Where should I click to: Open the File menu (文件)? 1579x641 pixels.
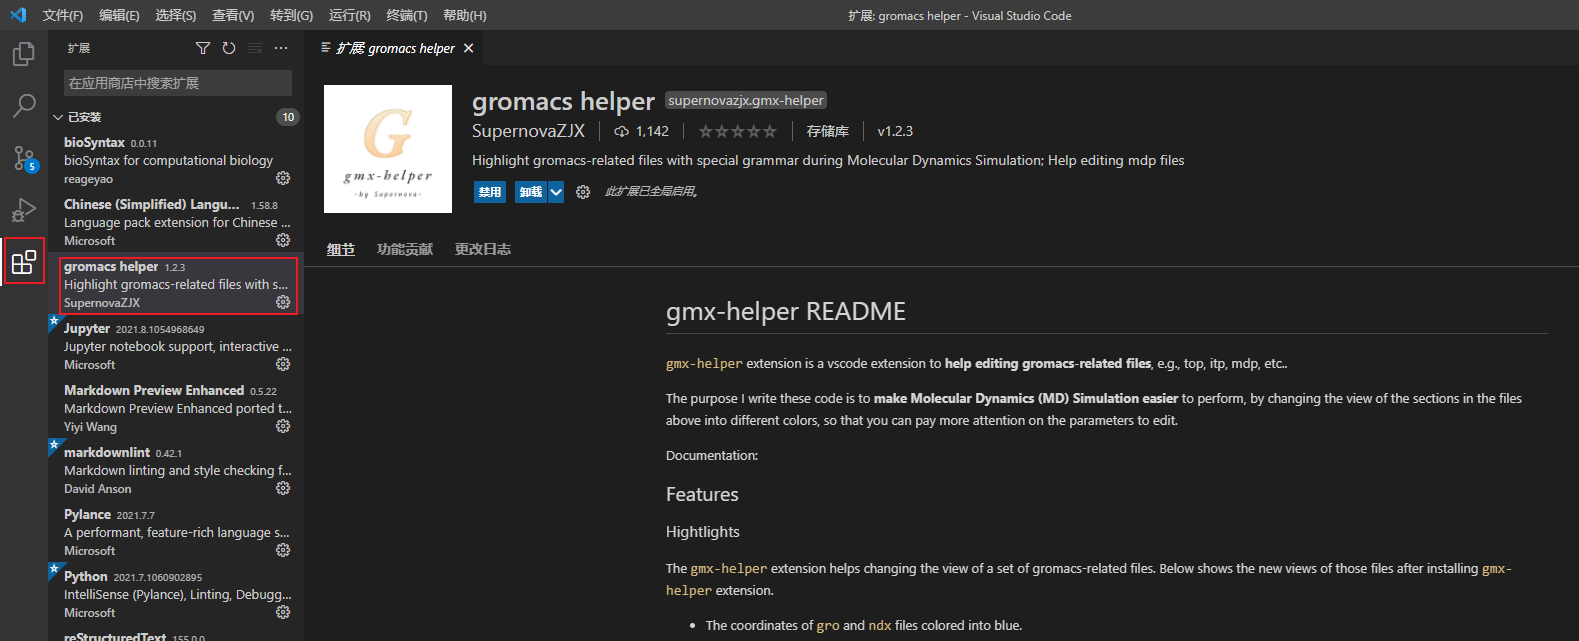click(x=62, y=15)
